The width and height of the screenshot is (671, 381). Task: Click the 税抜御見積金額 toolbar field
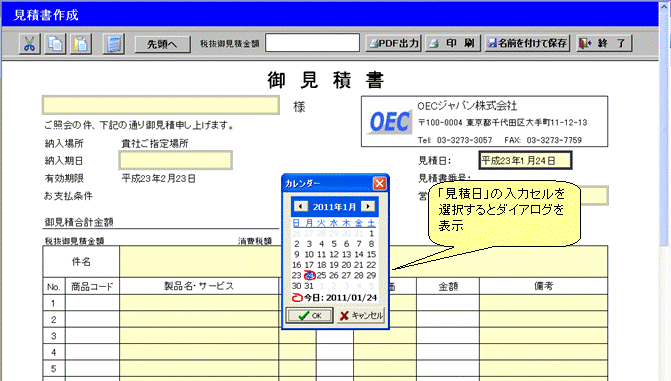pyautogui.click(x=312, y=43)
